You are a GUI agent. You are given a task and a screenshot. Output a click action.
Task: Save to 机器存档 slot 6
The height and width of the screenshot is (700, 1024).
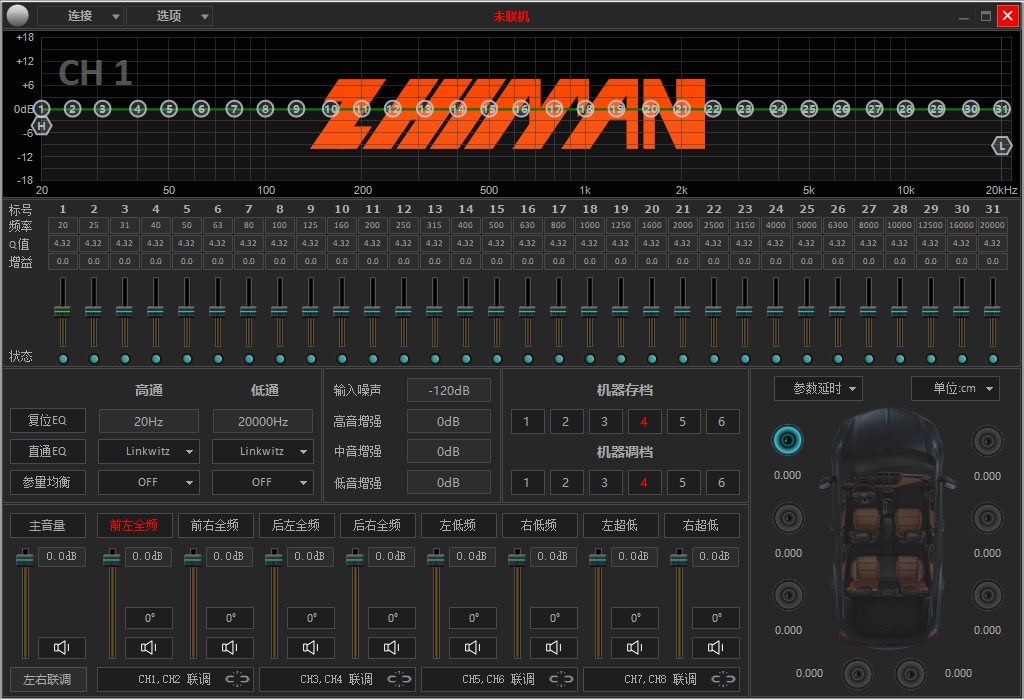coord(722,421)
